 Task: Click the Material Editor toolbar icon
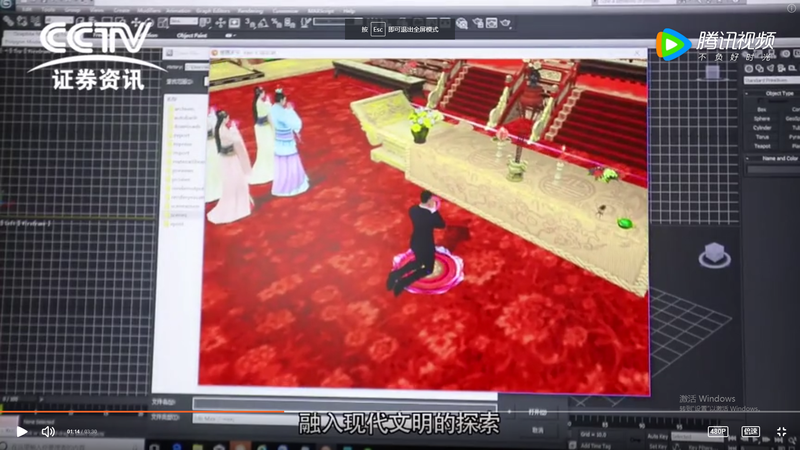(462, 23)
